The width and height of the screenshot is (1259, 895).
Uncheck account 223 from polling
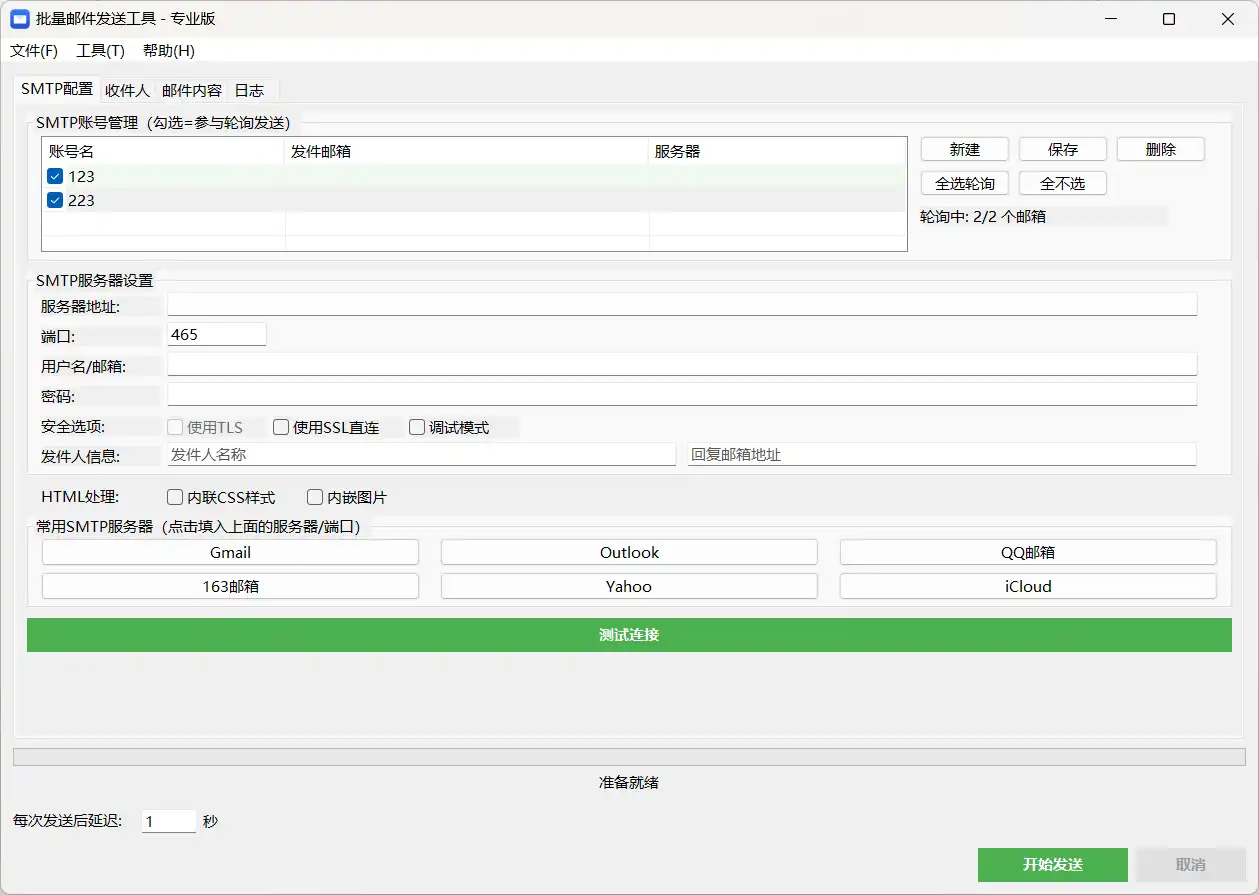tap(55, 201)
